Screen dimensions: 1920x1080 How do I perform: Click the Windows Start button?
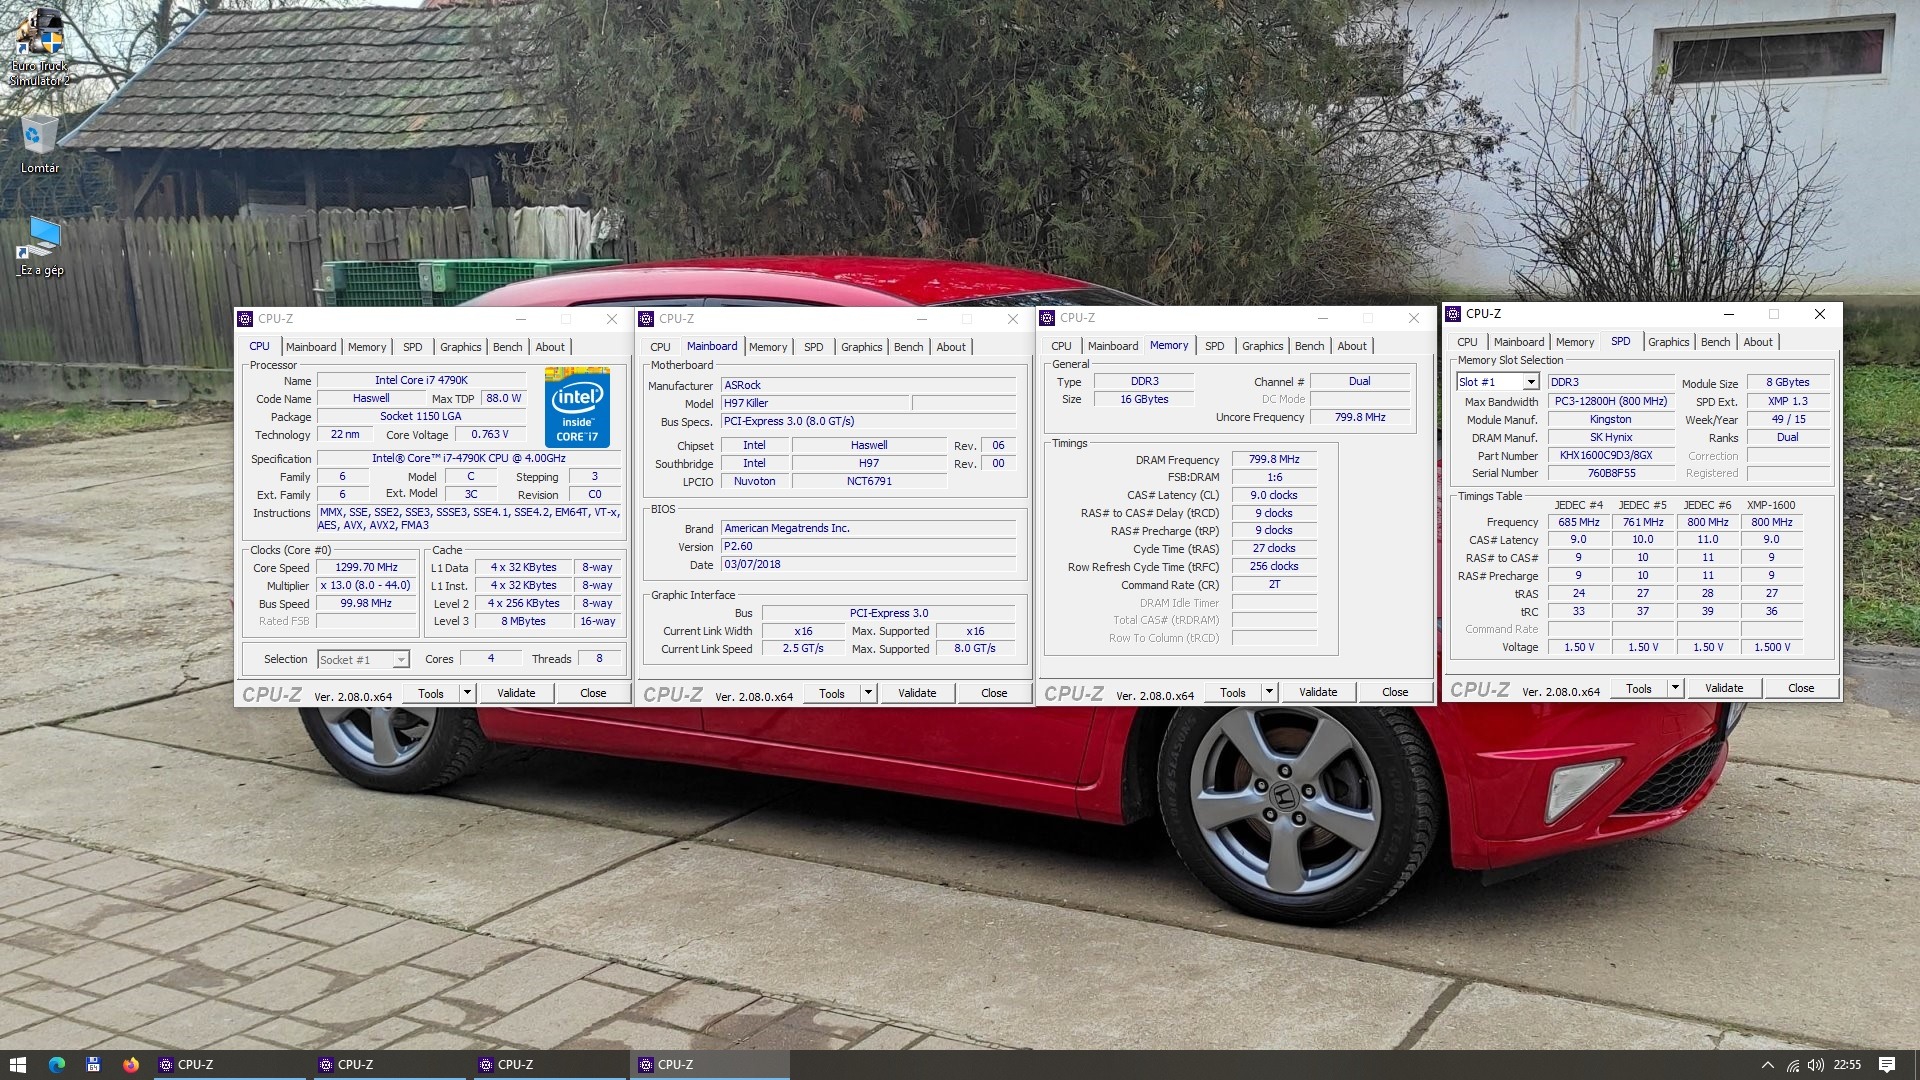[17, 1065]
